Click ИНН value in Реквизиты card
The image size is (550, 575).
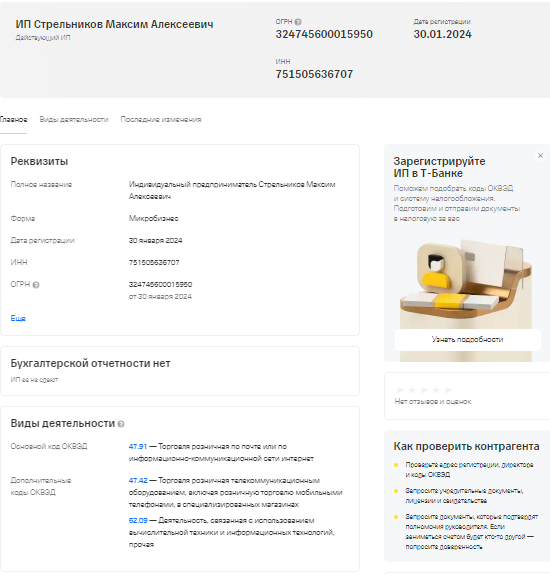pos(154,263)
